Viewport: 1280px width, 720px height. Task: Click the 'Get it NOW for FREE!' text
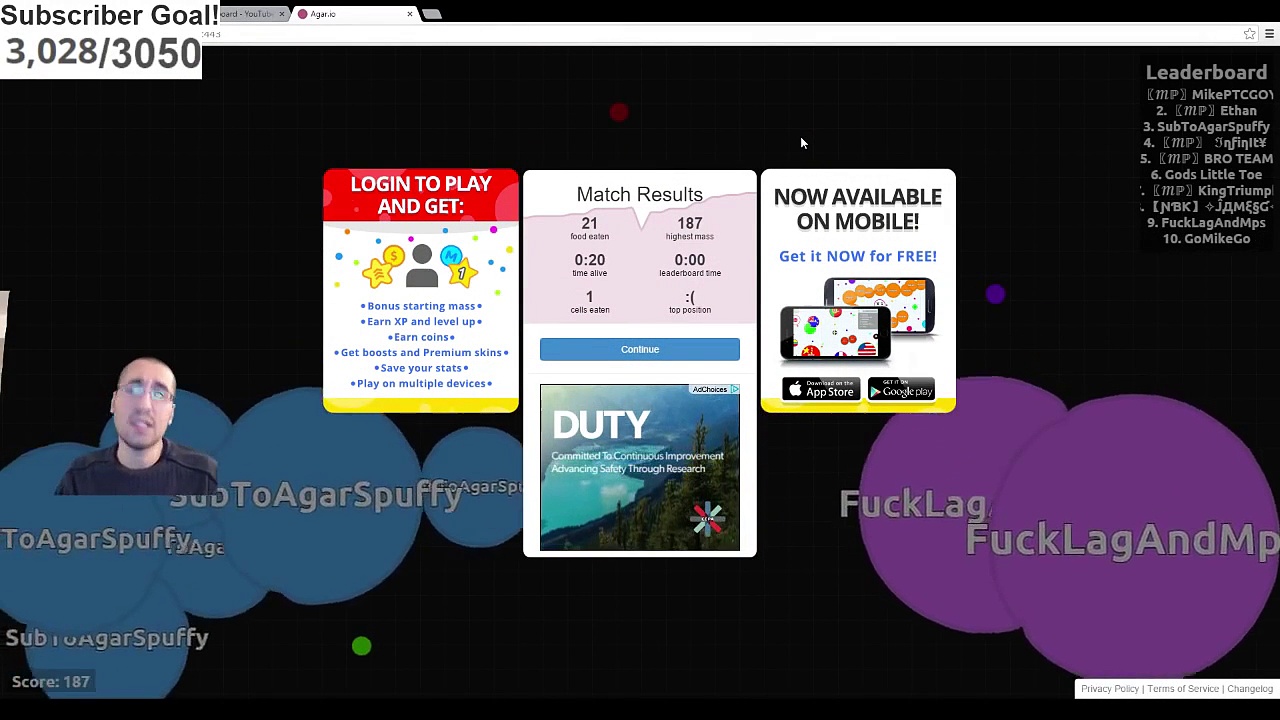(857, 256)
